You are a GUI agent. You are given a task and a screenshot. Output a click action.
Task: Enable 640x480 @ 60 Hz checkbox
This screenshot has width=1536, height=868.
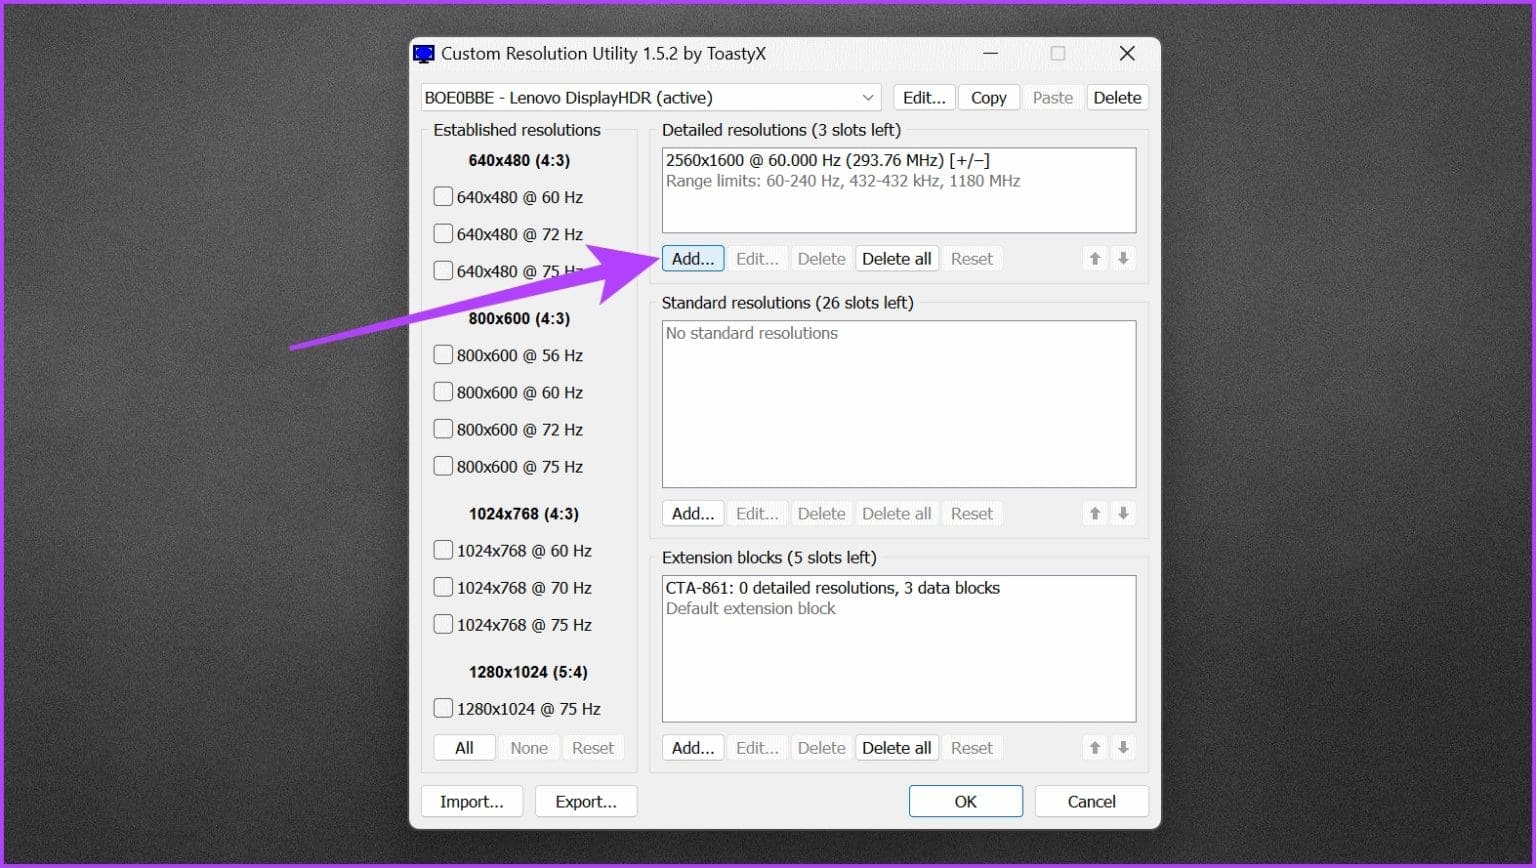pyautogui.click(x=443, y=197)
